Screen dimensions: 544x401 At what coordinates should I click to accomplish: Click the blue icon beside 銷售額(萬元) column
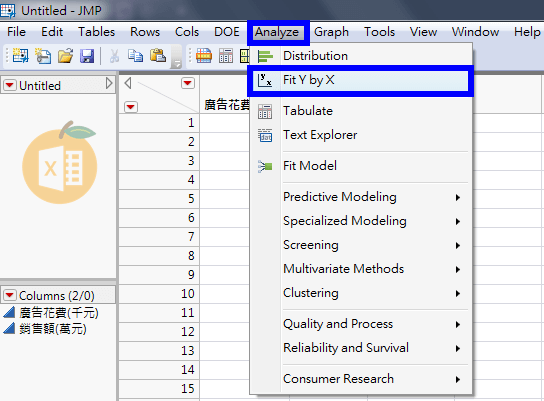(x=9, y=328)
